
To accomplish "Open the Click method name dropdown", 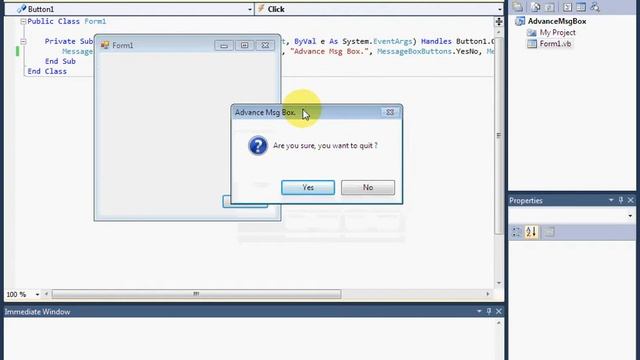I will point(500,9).
